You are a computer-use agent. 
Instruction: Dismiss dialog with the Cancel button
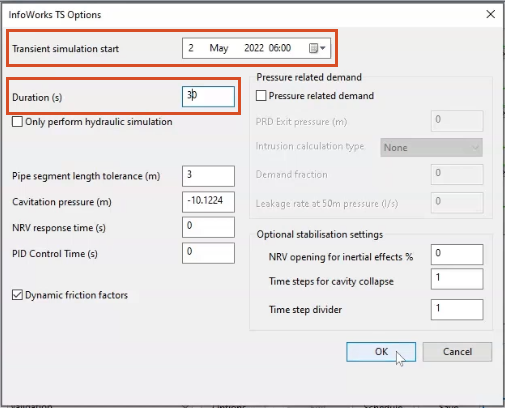click(x=457, y=352)
